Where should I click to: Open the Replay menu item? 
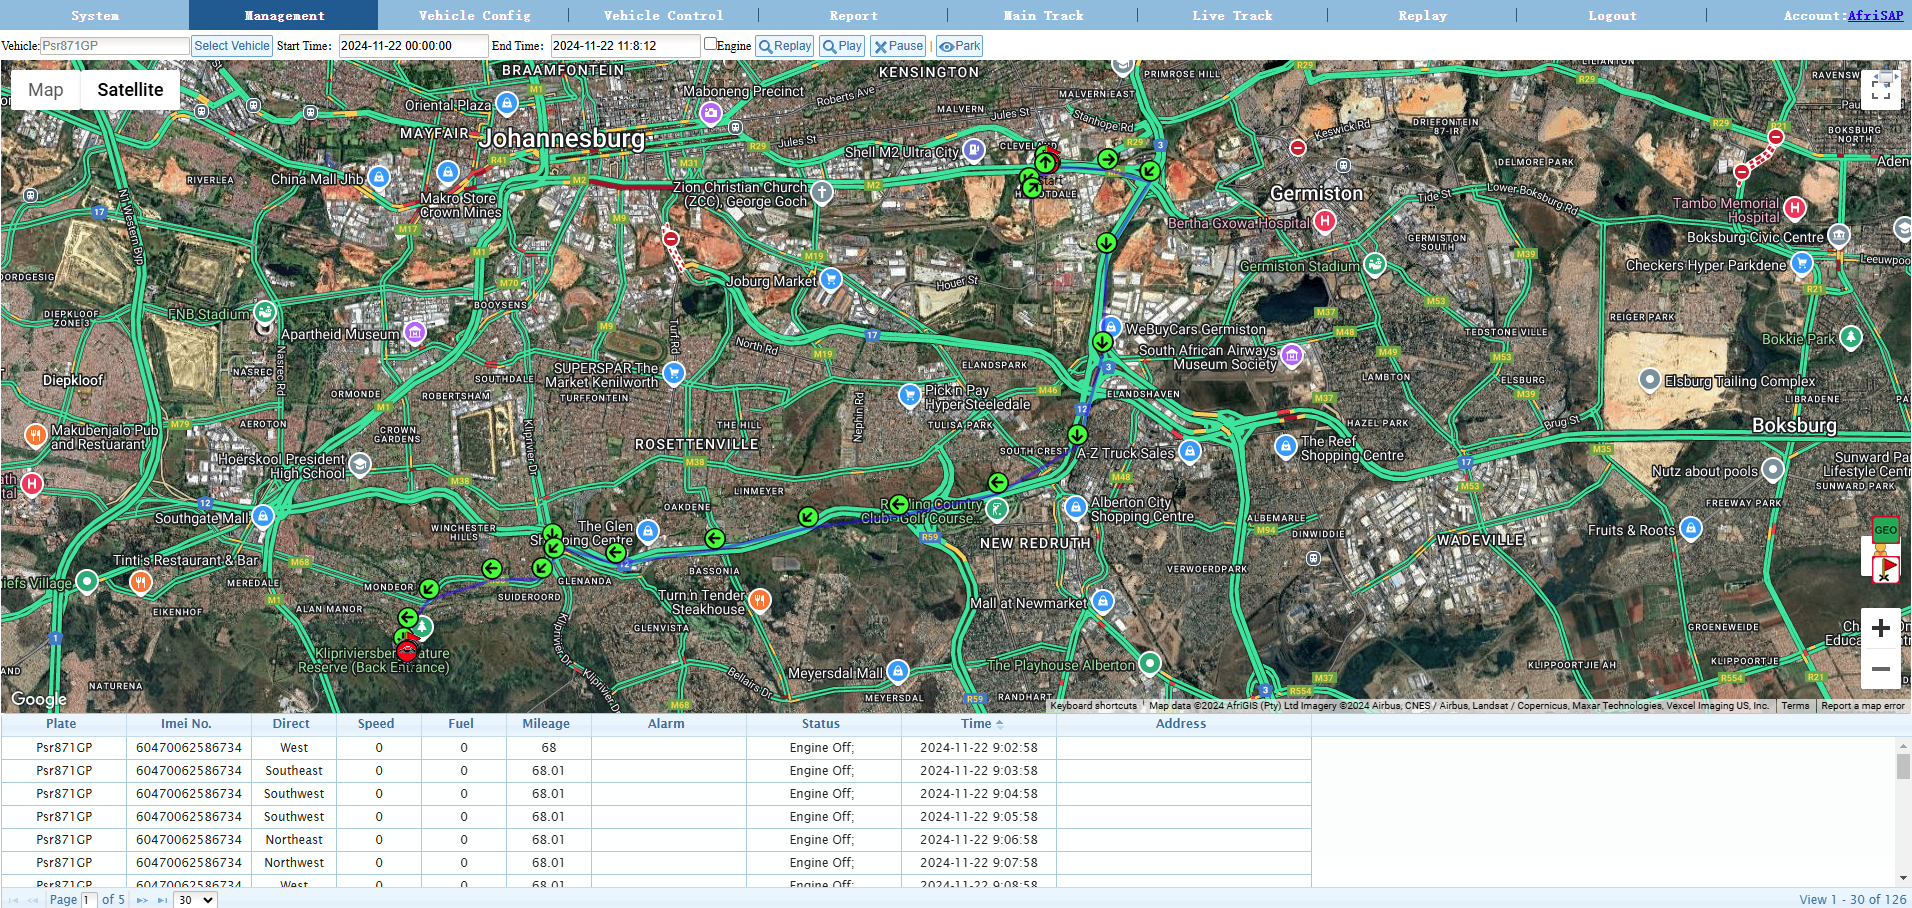tap(1422, 15)
